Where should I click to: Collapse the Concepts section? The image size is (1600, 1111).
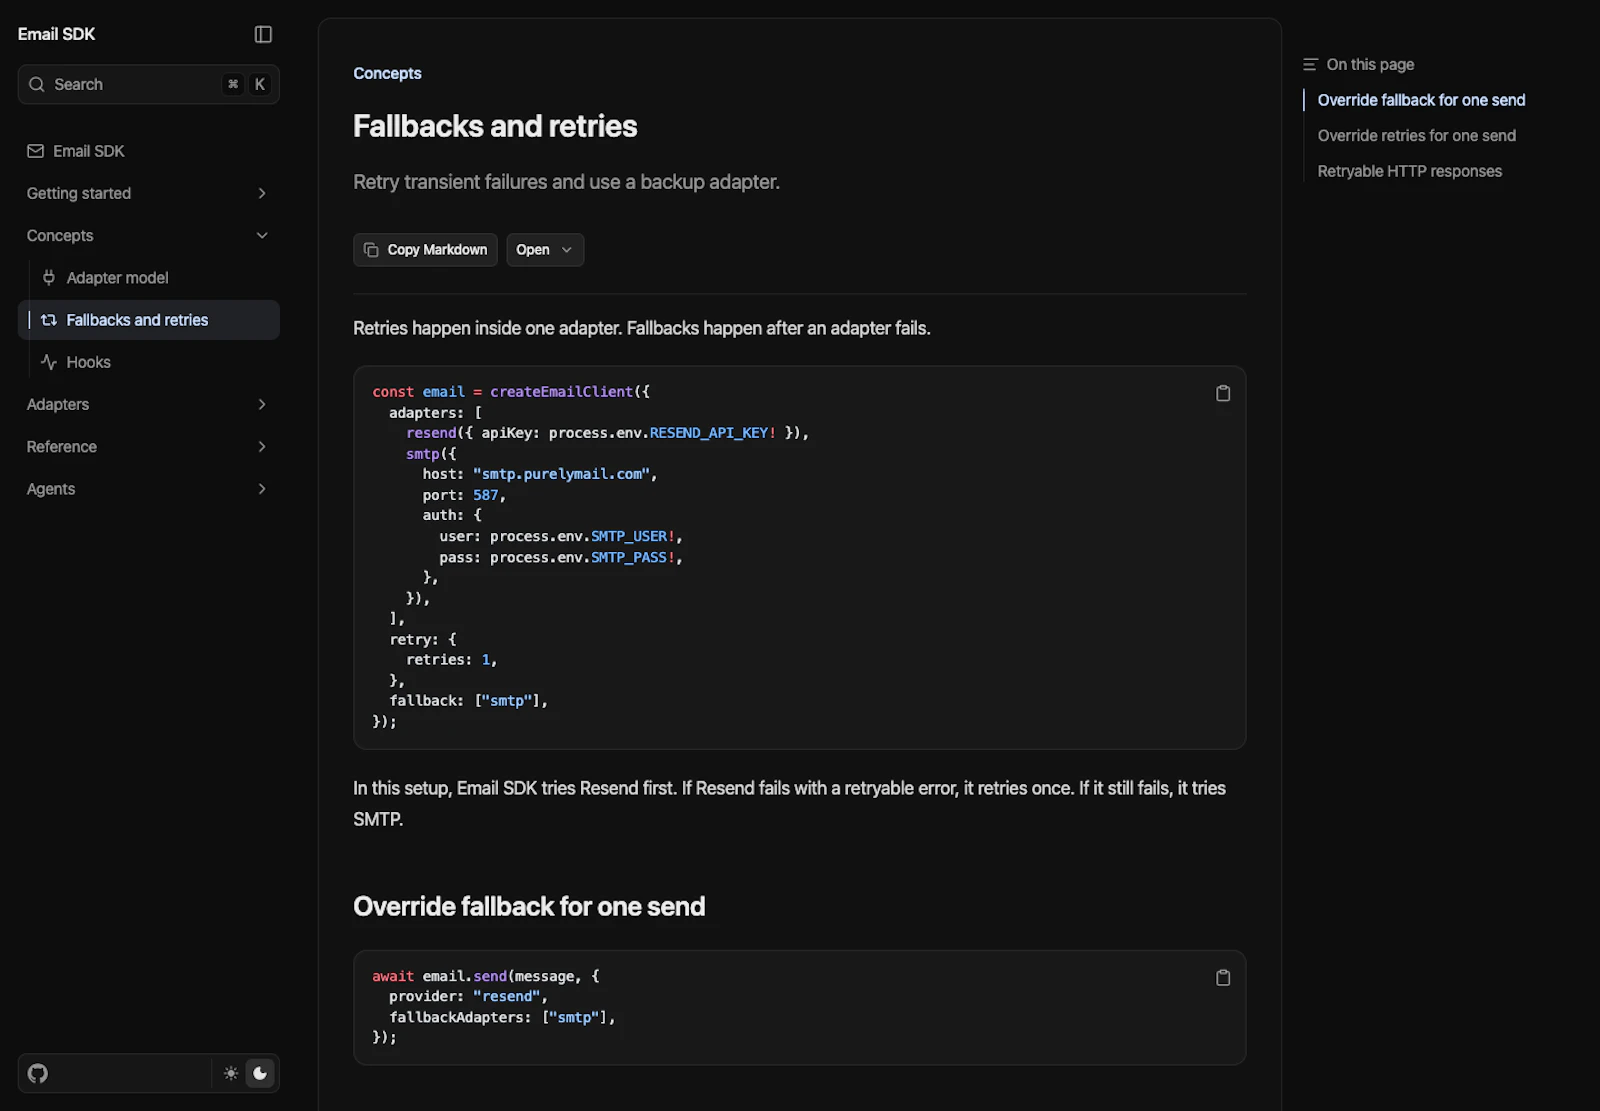(x=148, y=235)
